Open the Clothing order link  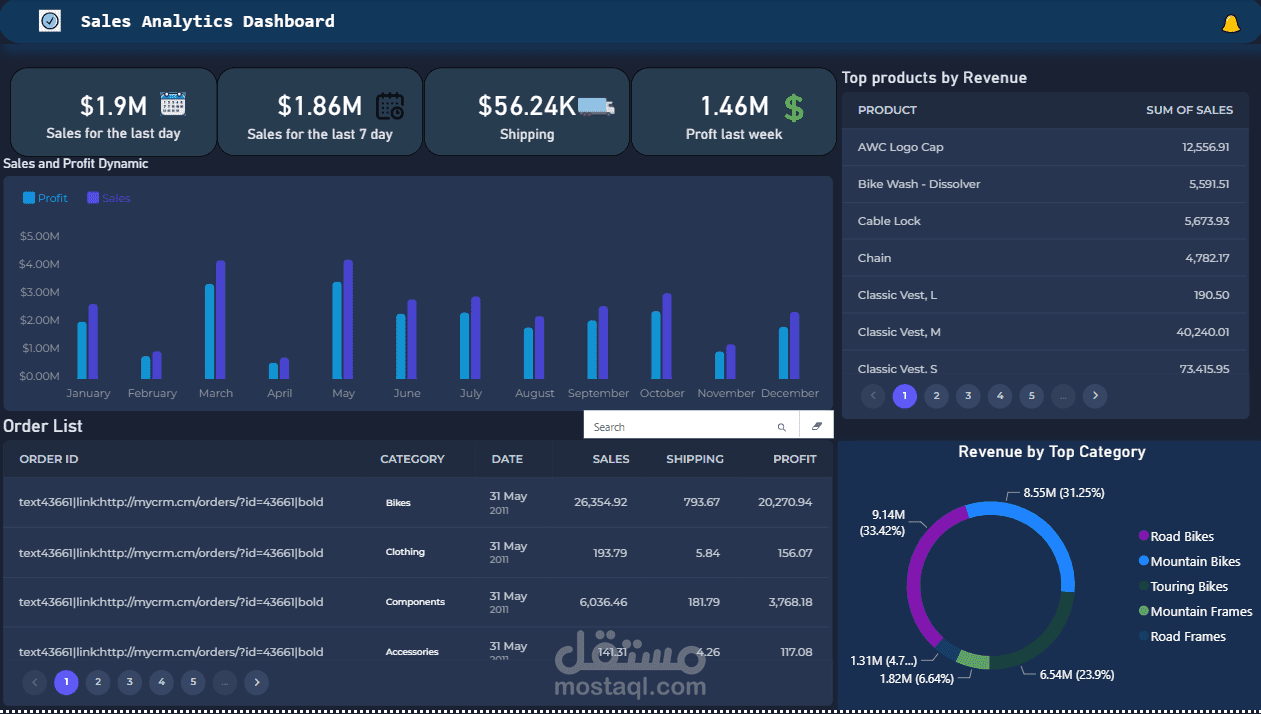[x=171, y=552]
